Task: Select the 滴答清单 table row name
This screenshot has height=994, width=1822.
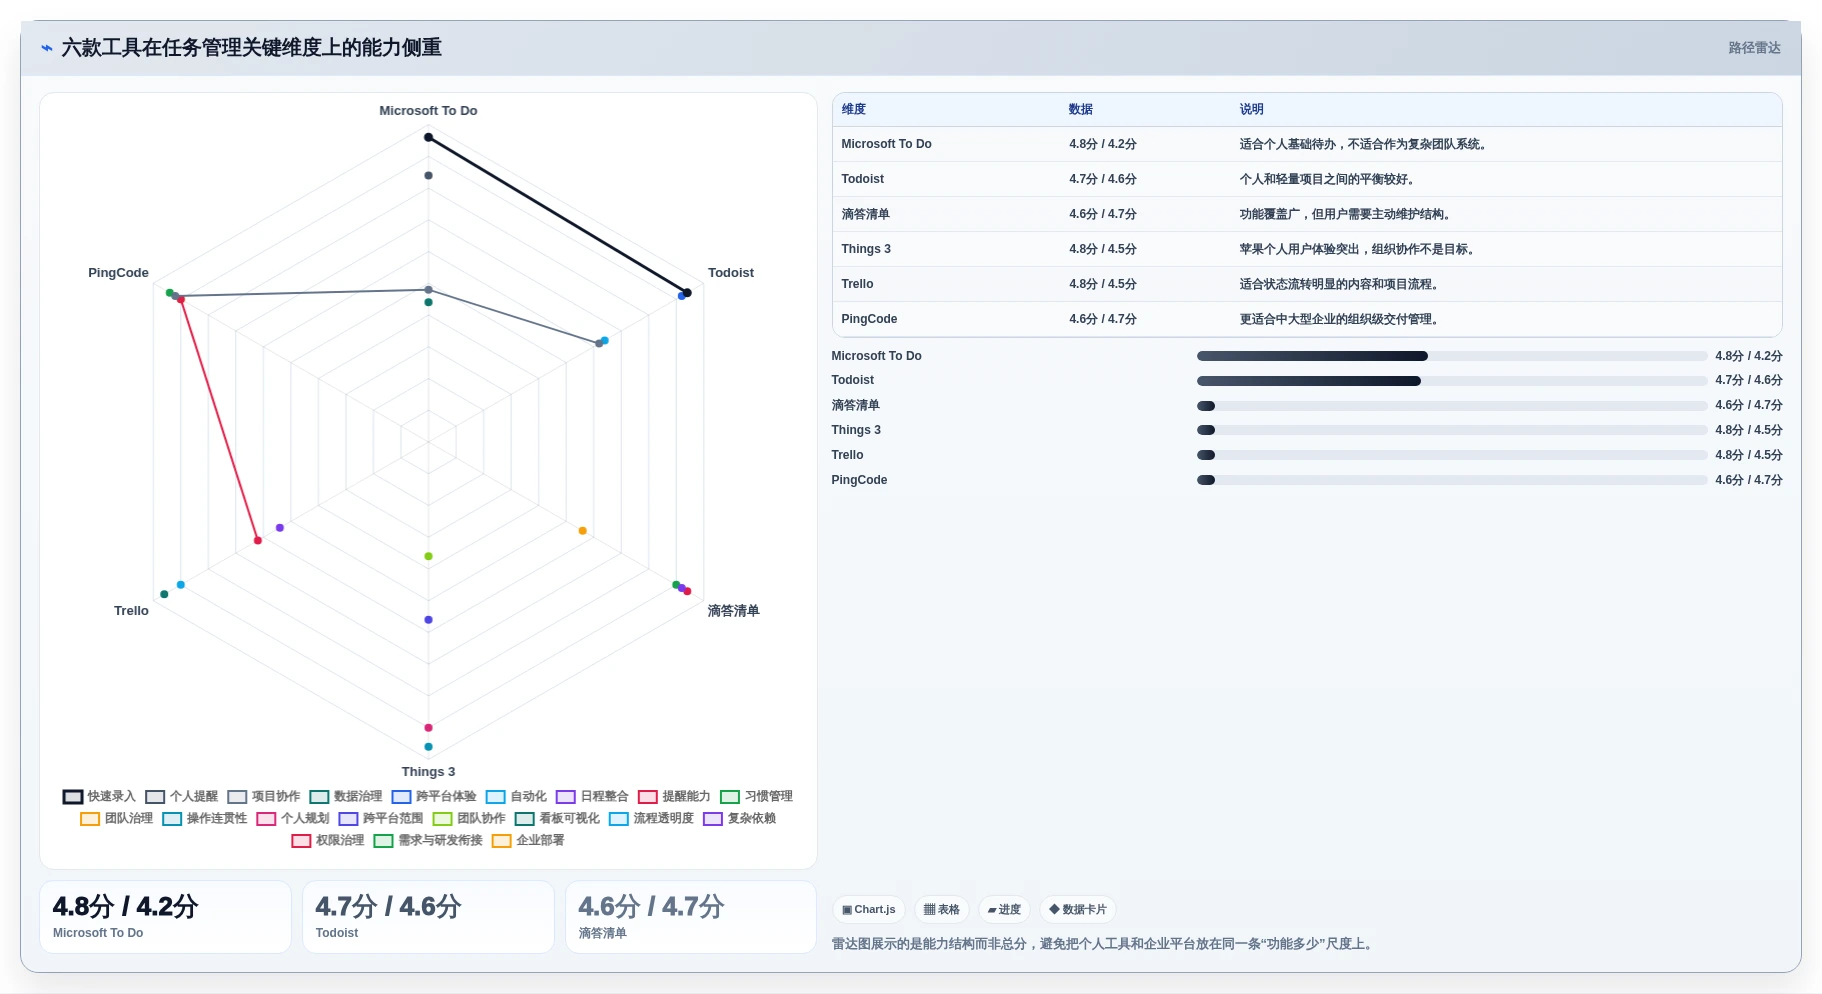Action: pos(865,214)
